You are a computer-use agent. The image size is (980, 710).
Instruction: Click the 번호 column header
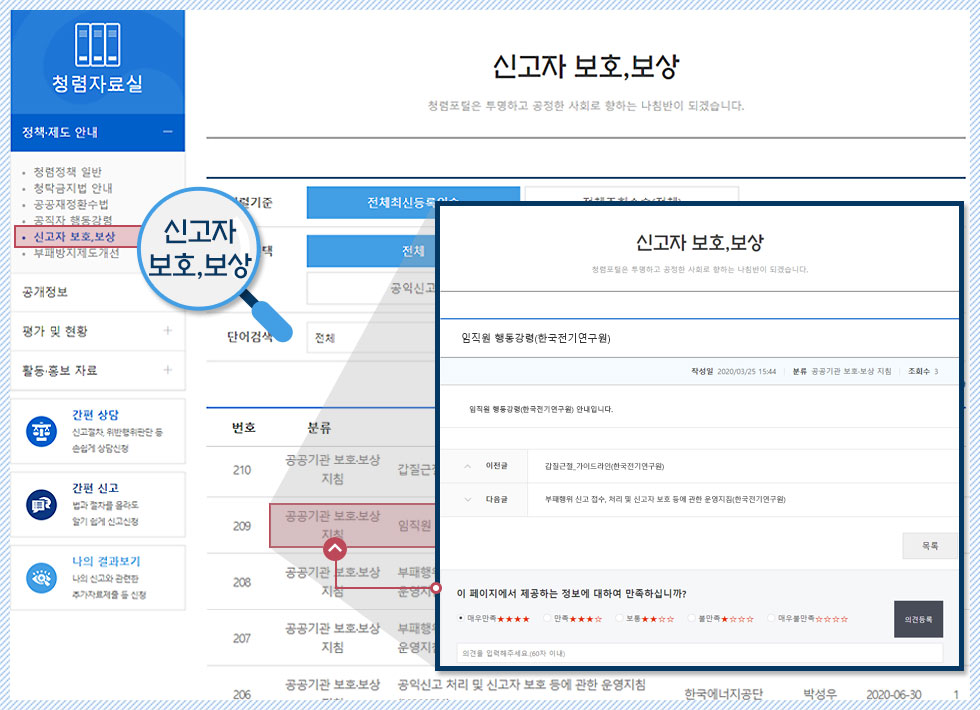click(244, 428)
